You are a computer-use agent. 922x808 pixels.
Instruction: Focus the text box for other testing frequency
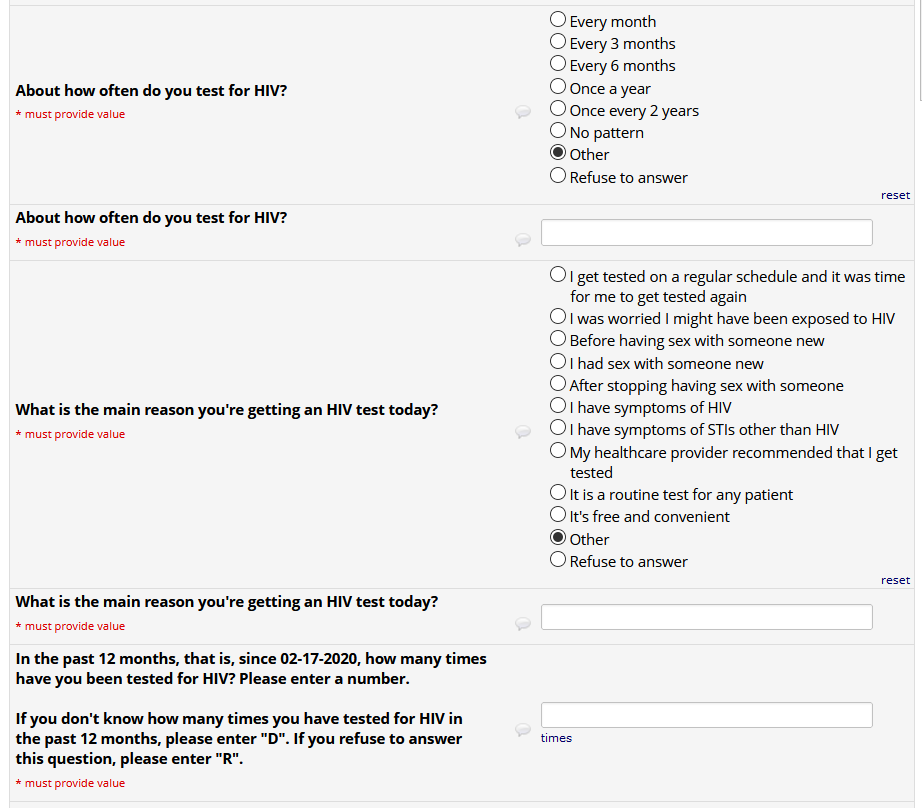[x=706, y=233]
